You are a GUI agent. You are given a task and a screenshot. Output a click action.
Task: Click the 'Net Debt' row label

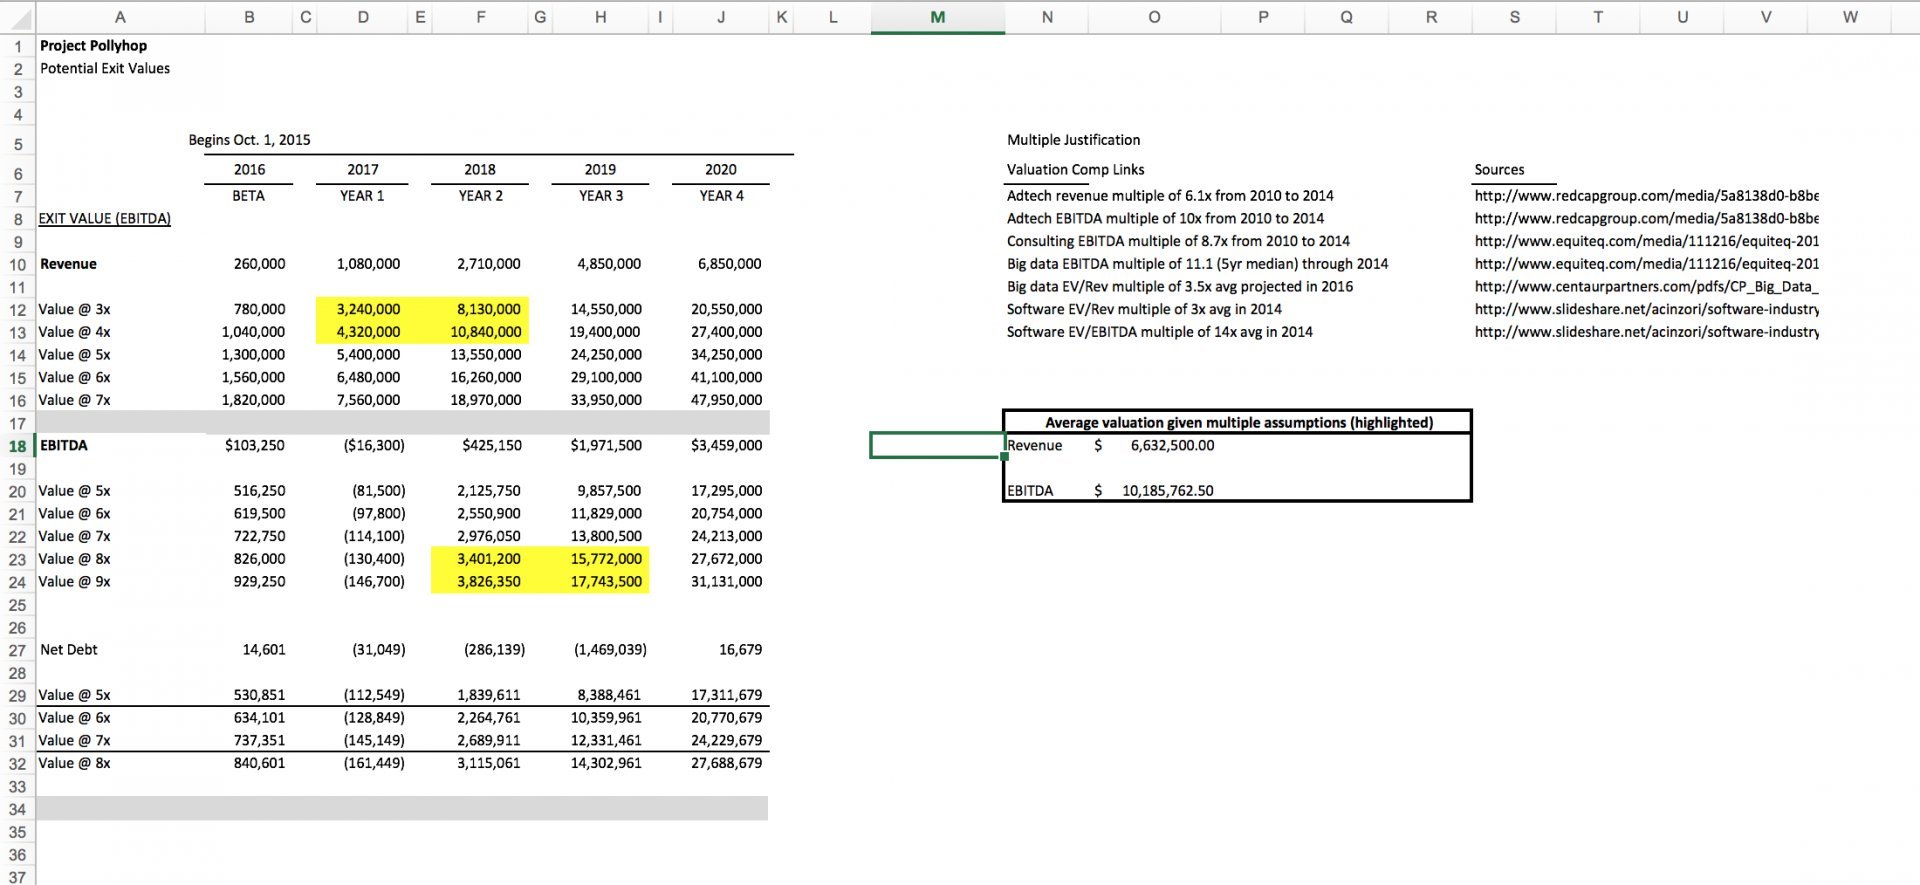pyautogui.click(x=69, y=650)
